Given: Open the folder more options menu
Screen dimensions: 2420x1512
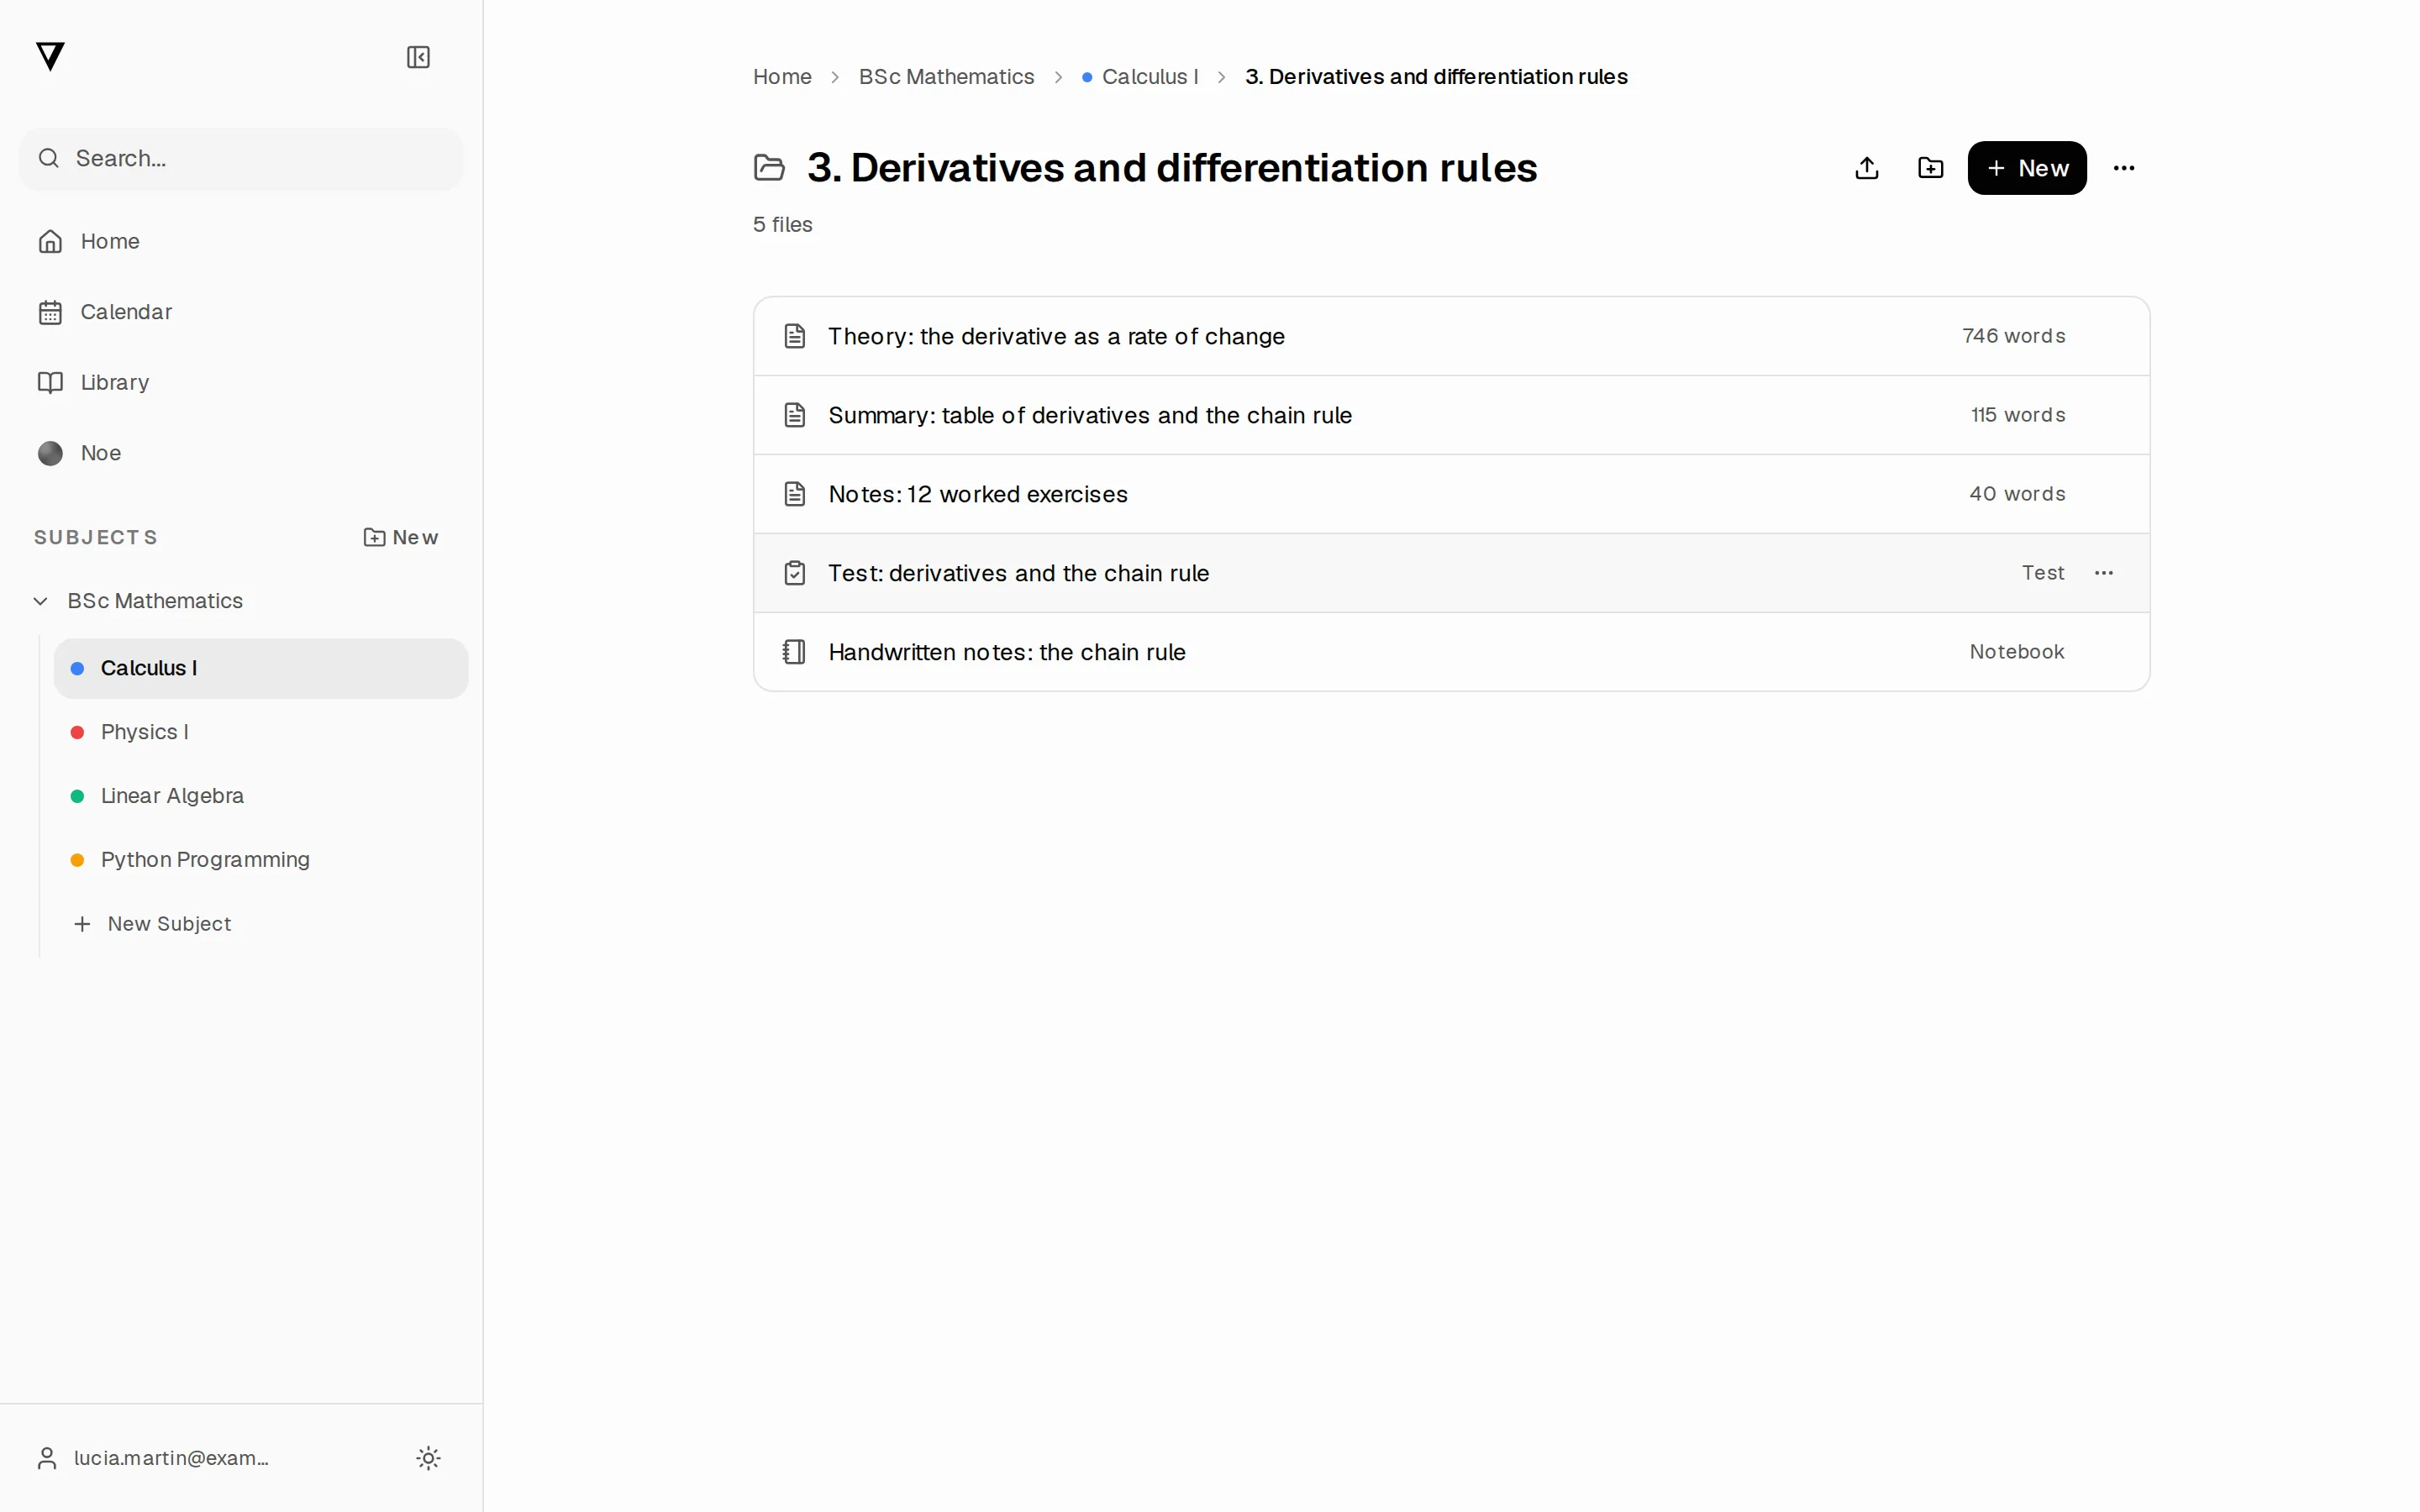Looking at the screenshot, I should pos(2124,168).
